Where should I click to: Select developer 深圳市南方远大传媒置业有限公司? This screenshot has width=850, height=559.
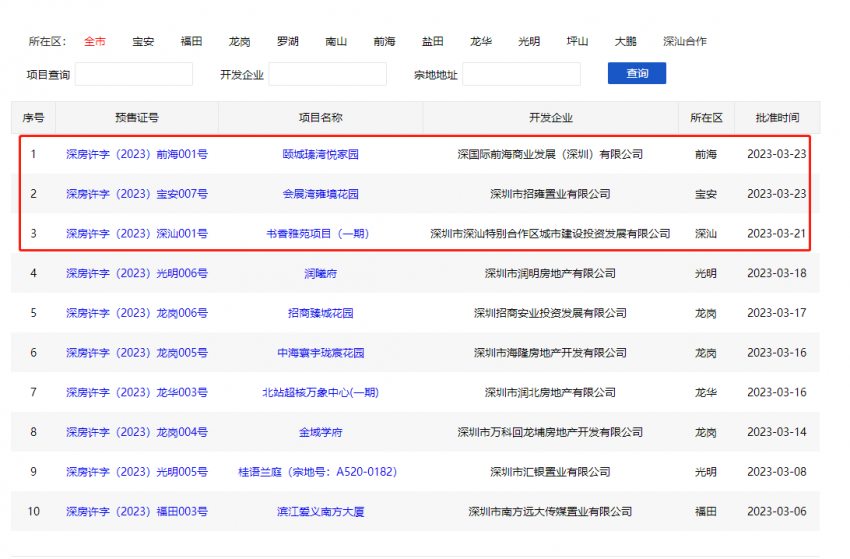click(x=550, y=511)
